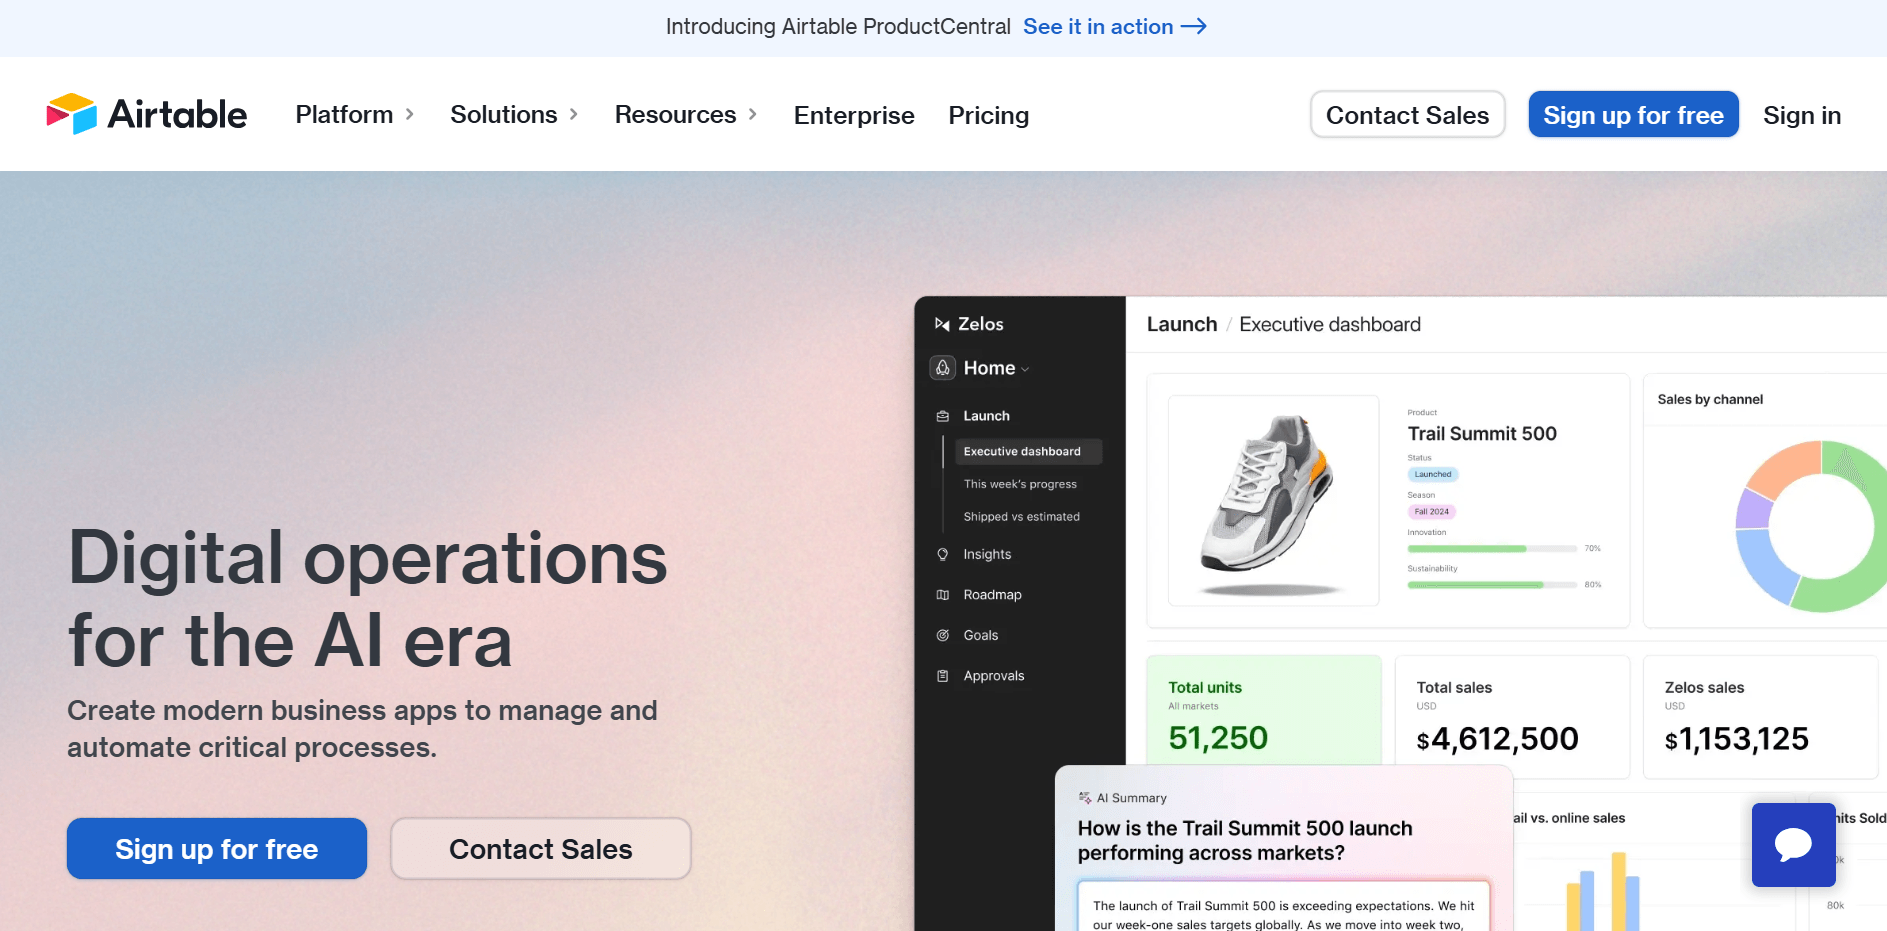This screenshot has width=1887, height=931.
Task: Click the Total units card
Action: point(1263,712)
